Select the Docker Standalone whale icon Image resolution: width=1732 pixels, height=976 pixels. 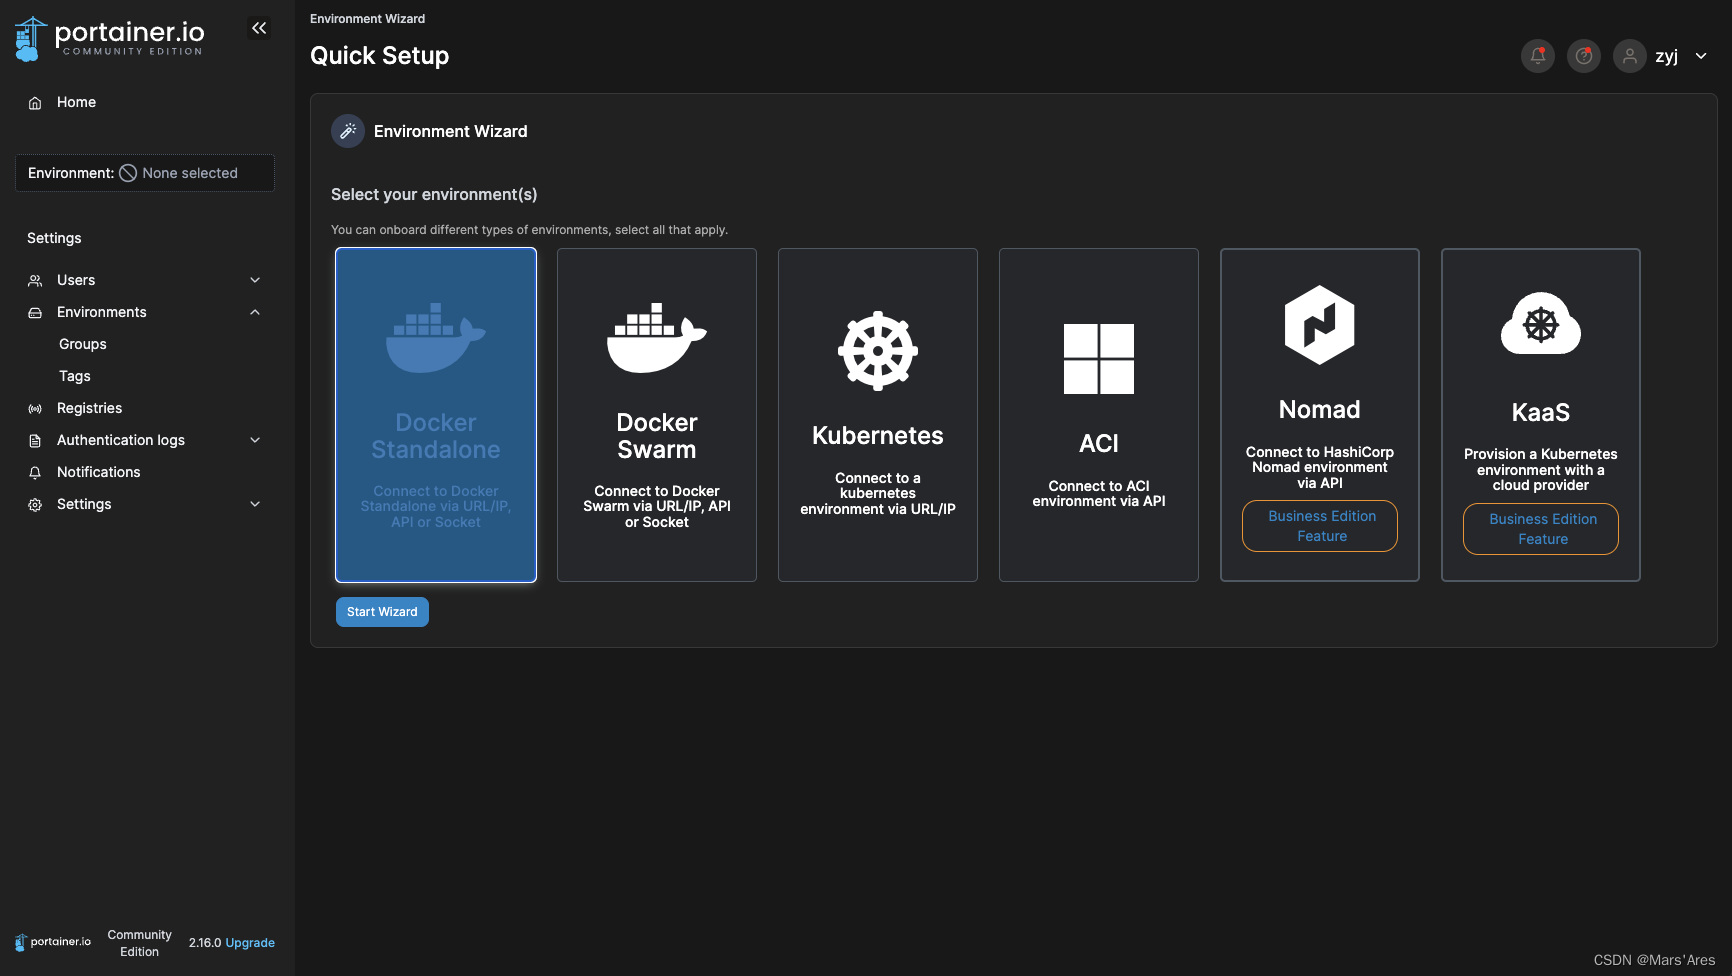[436, 338]
